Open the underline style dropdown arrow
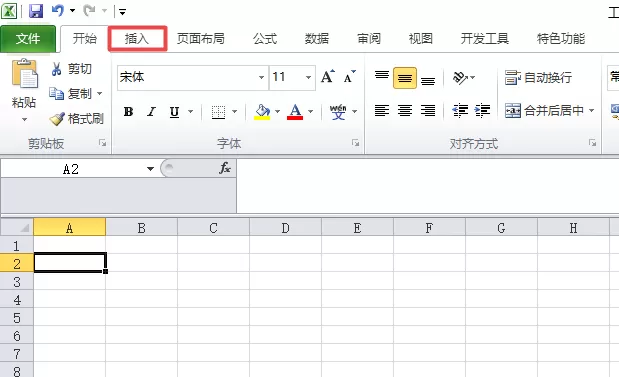The height and width of the screenshot is (377, 619). (191, 112)
